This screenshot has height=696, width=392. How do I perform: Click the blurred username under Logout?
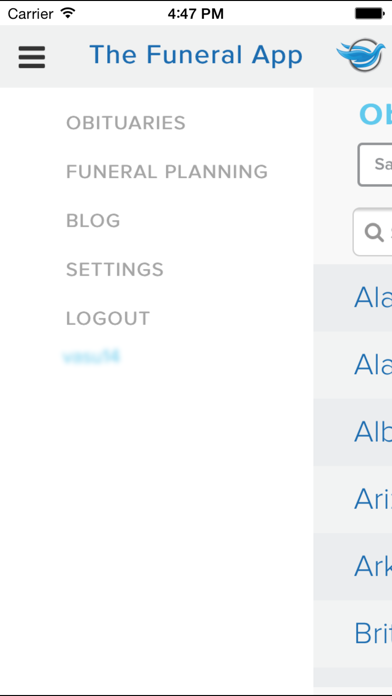(x=91, y=357)
